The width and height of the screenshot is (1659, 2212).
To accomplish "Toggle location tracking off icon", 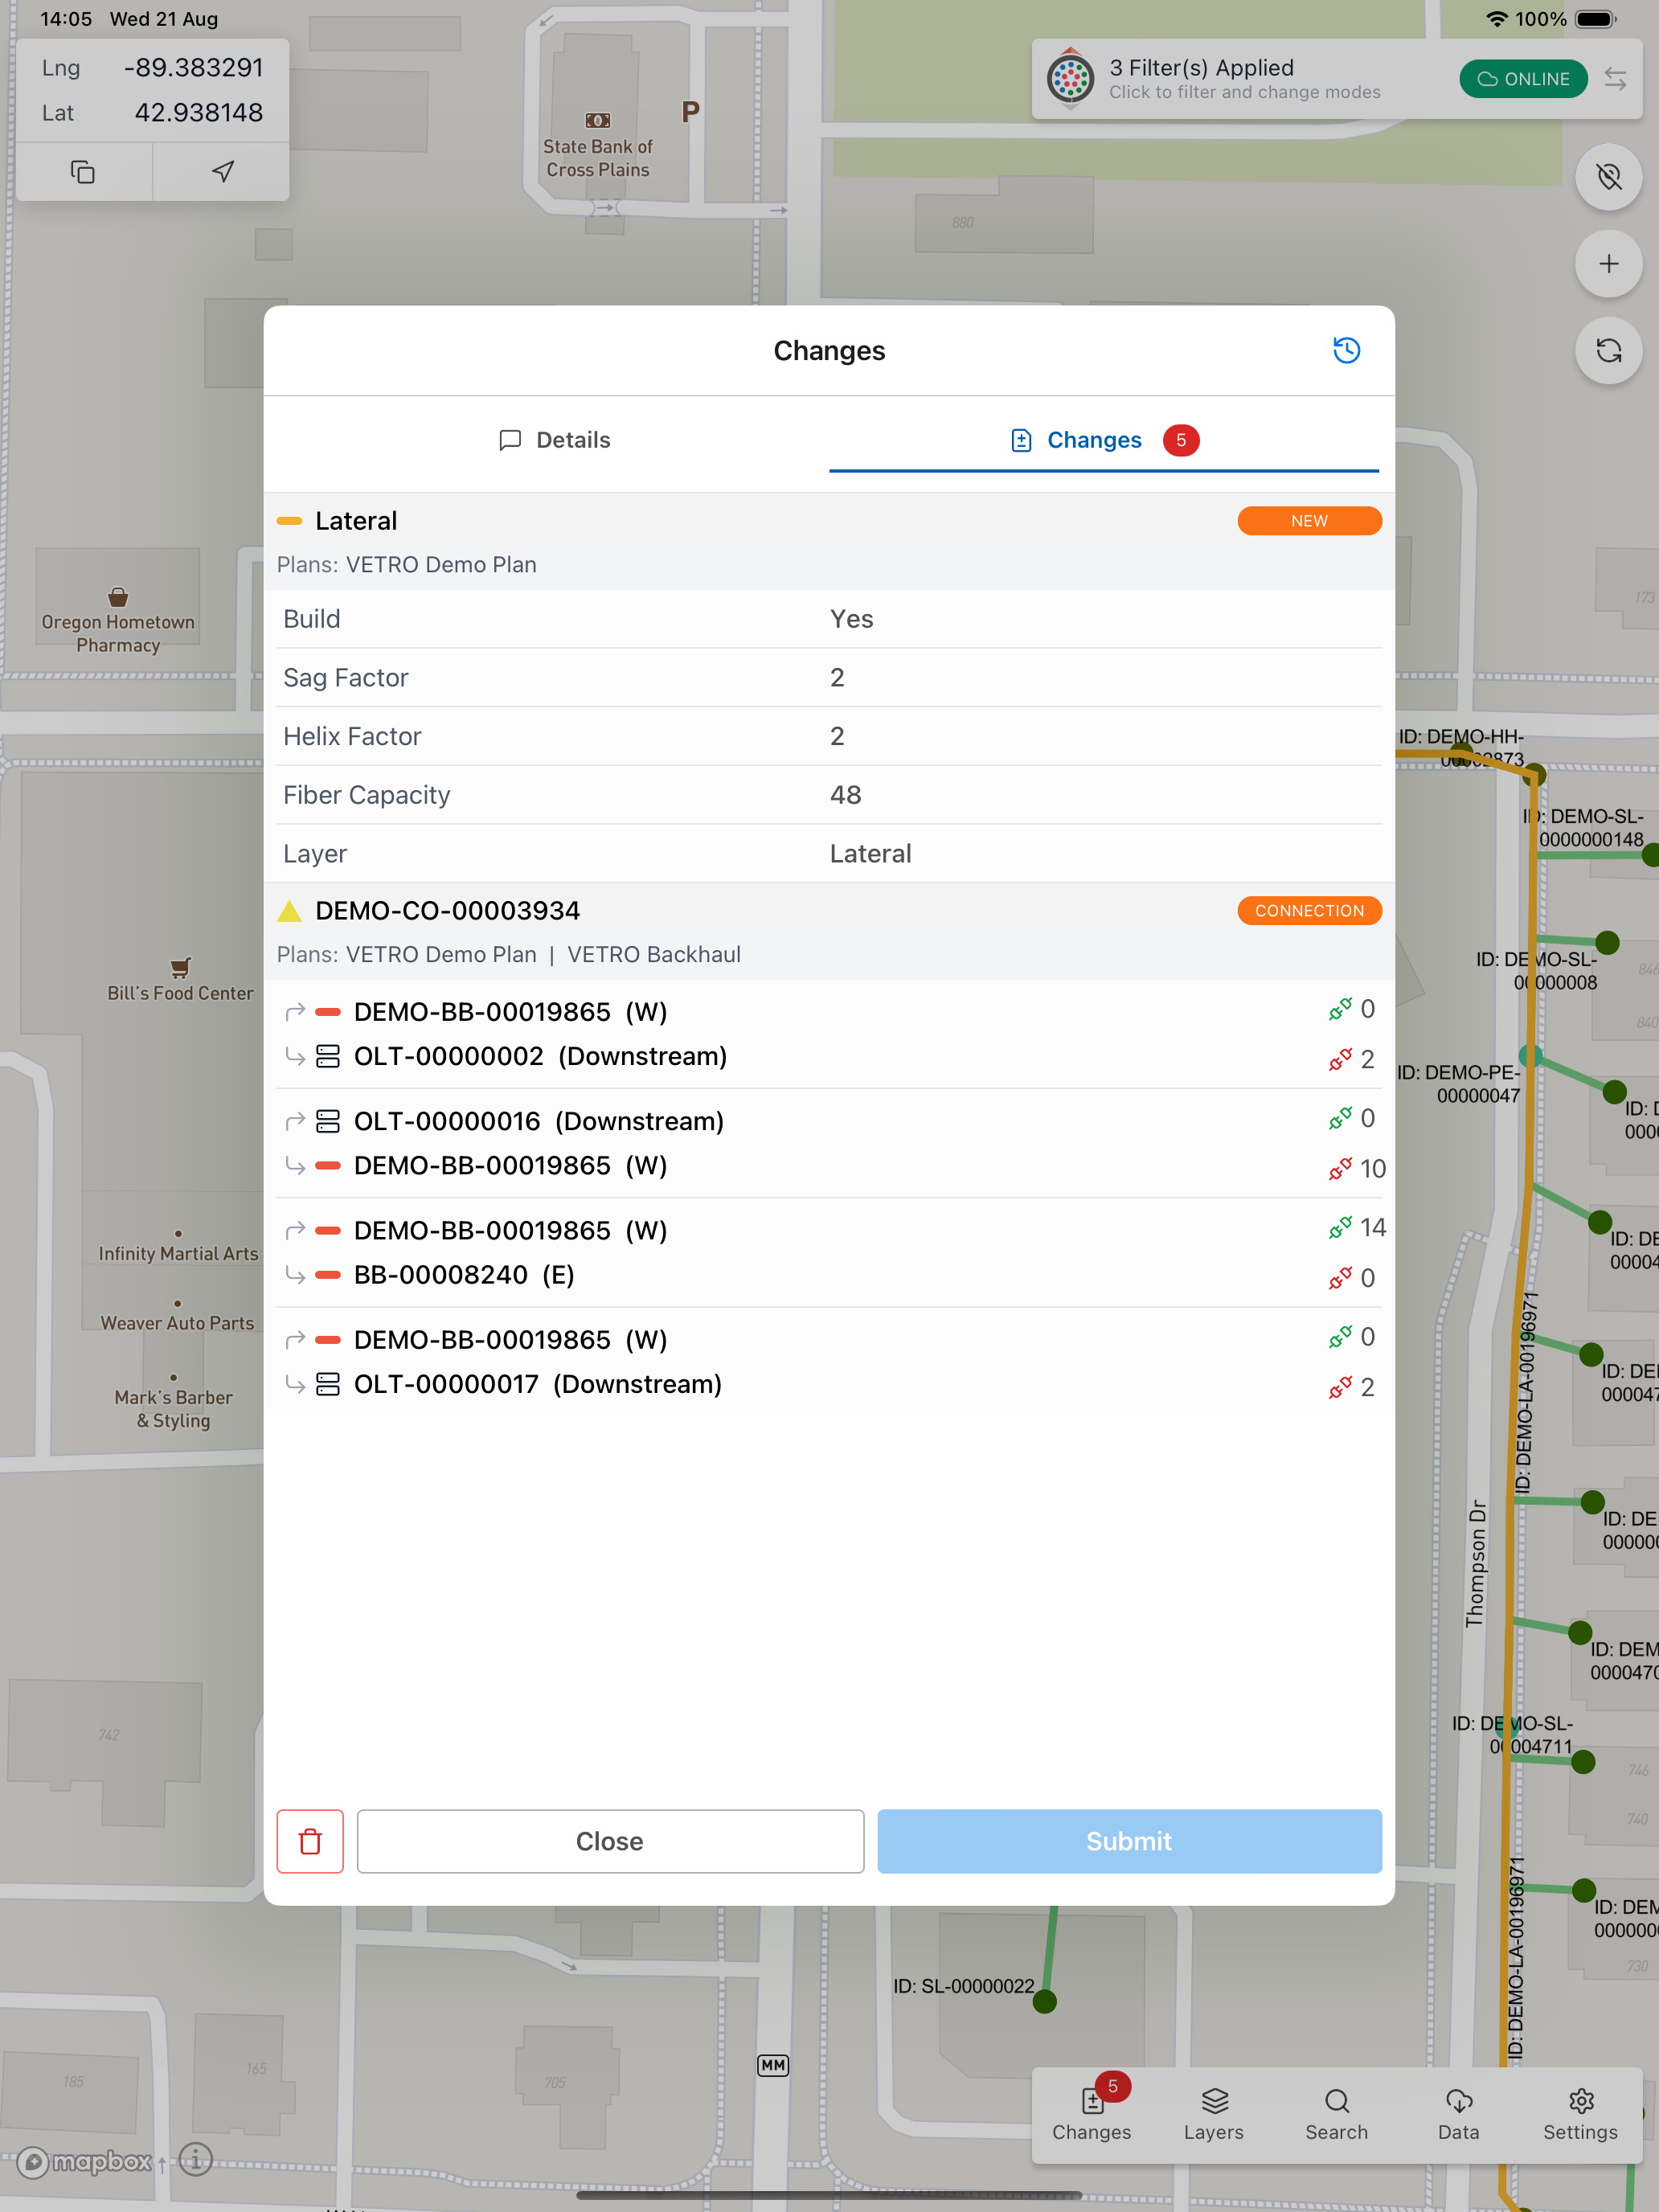I will [x=1608, y=177].
